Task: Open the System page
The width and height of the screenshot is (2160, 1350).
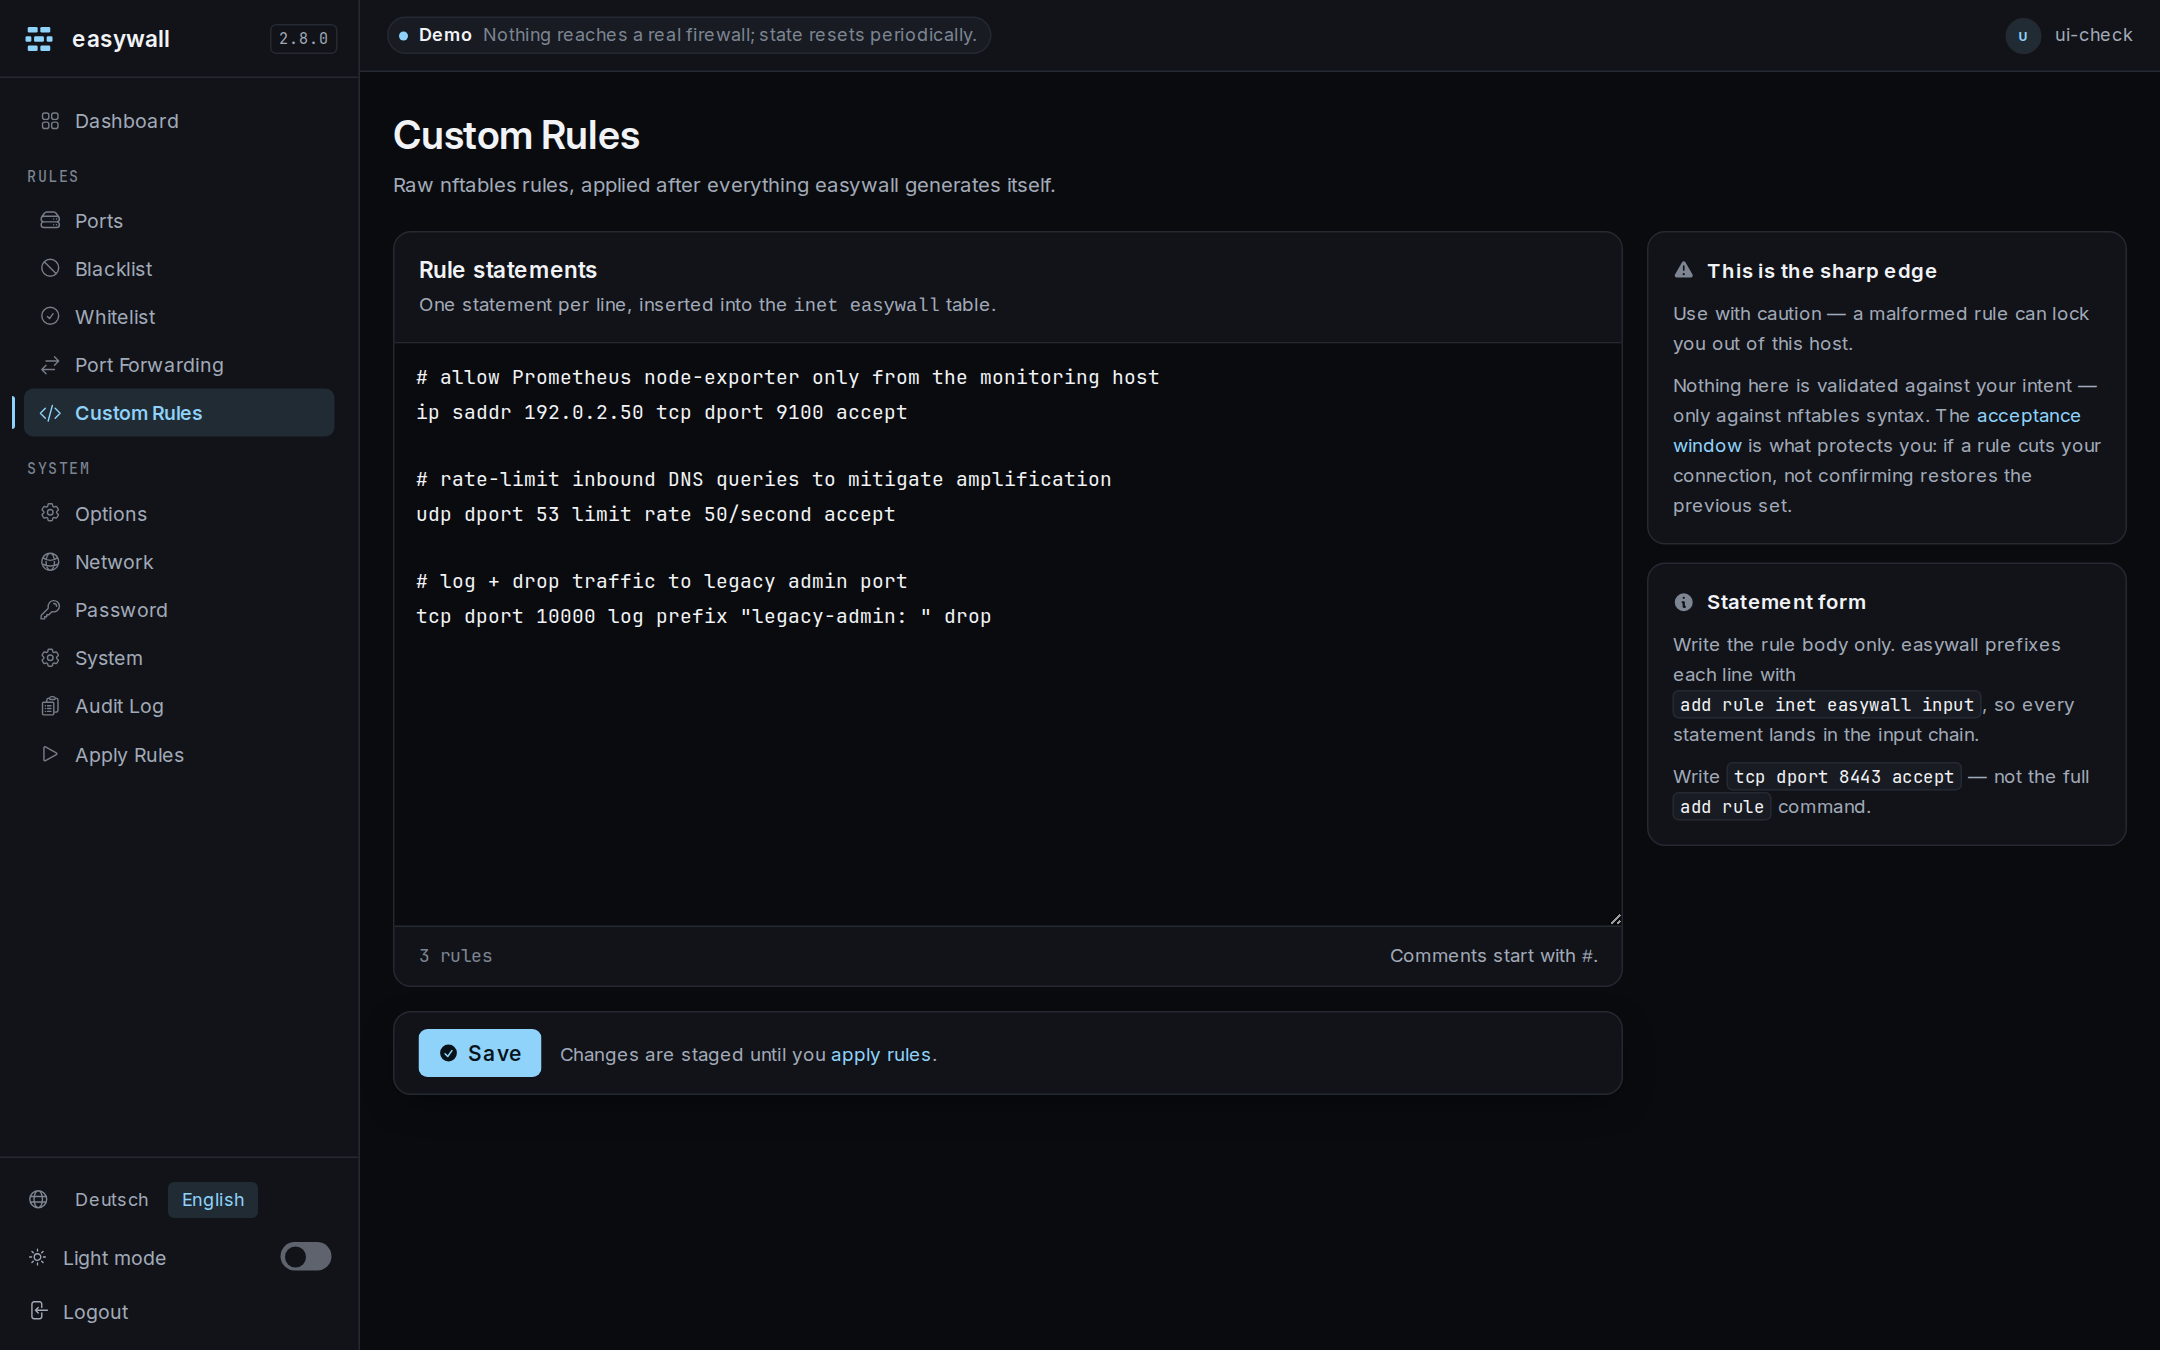Action: tap(179, 657)
